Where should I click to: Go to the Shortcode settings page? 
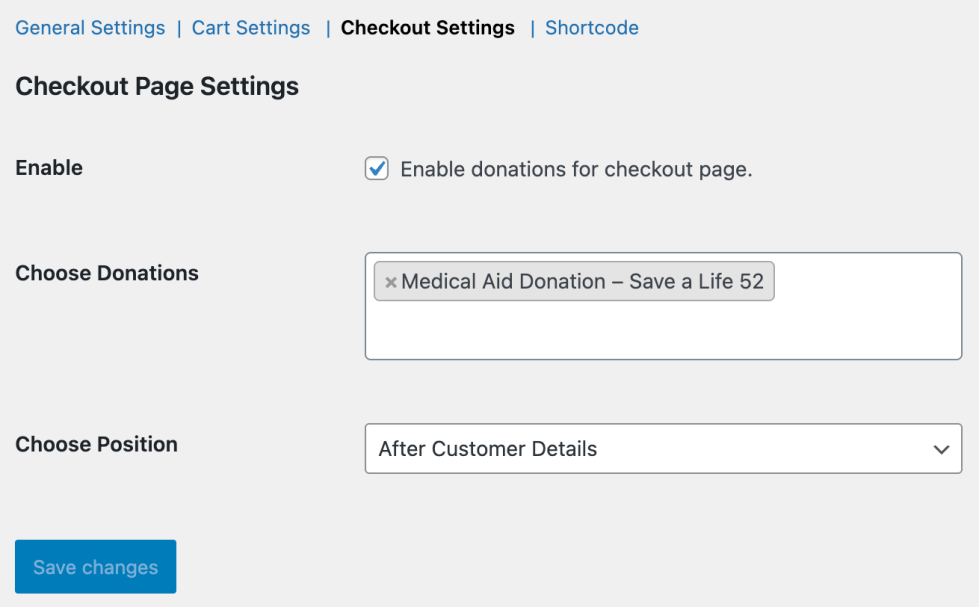[x=591, y=27]
